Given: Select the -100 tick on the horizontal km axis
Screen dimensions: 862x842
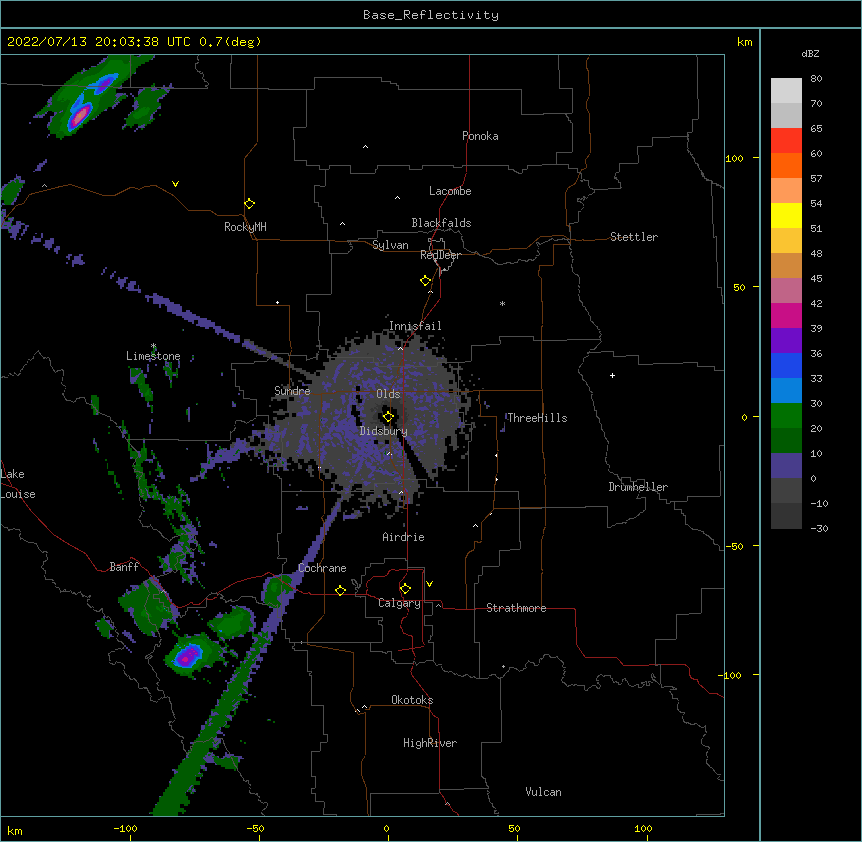Looking at the screenshot, I should [x=125, y=828].
